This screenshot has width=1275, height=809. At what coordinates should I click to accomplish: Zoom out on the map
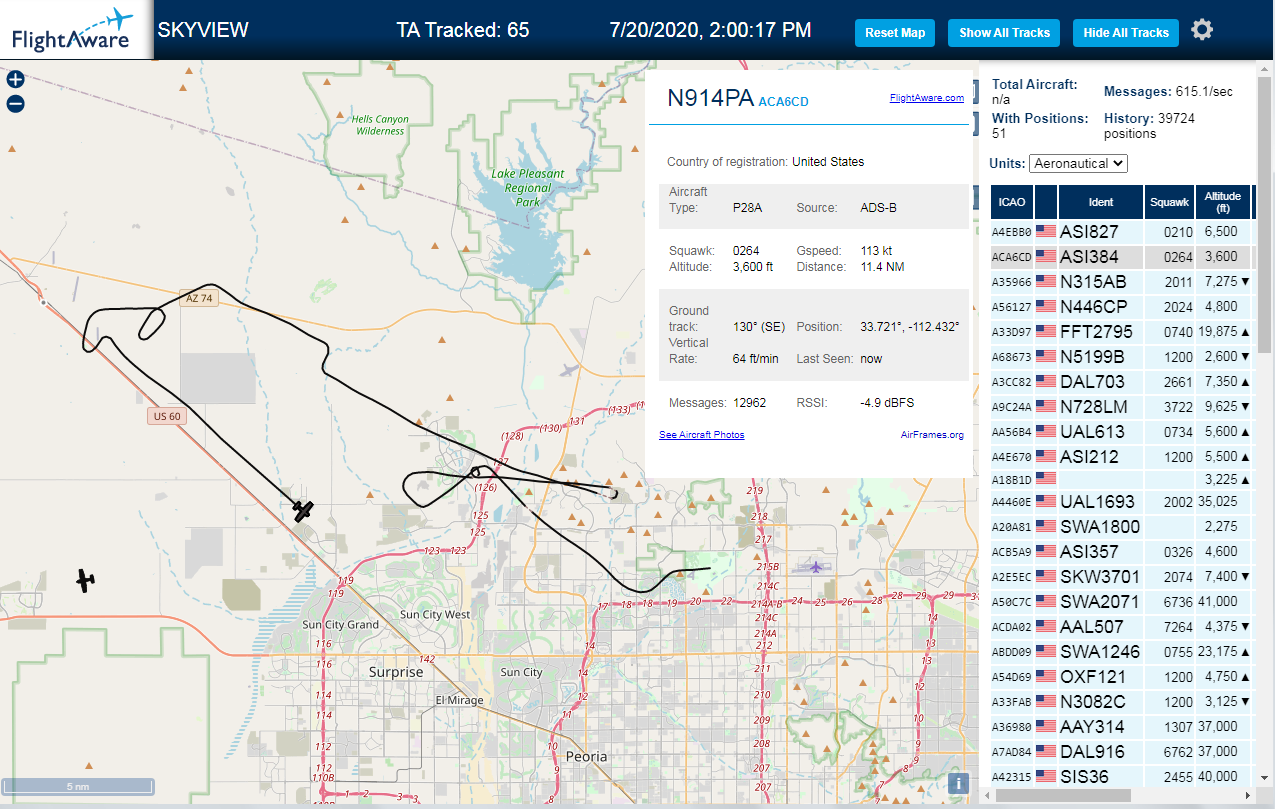click(x=15, y=103)
